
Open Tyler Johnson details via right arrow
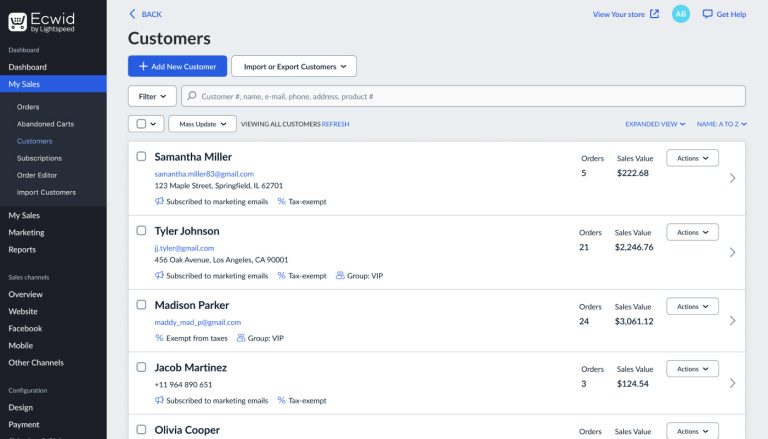[x=732, y=252]
